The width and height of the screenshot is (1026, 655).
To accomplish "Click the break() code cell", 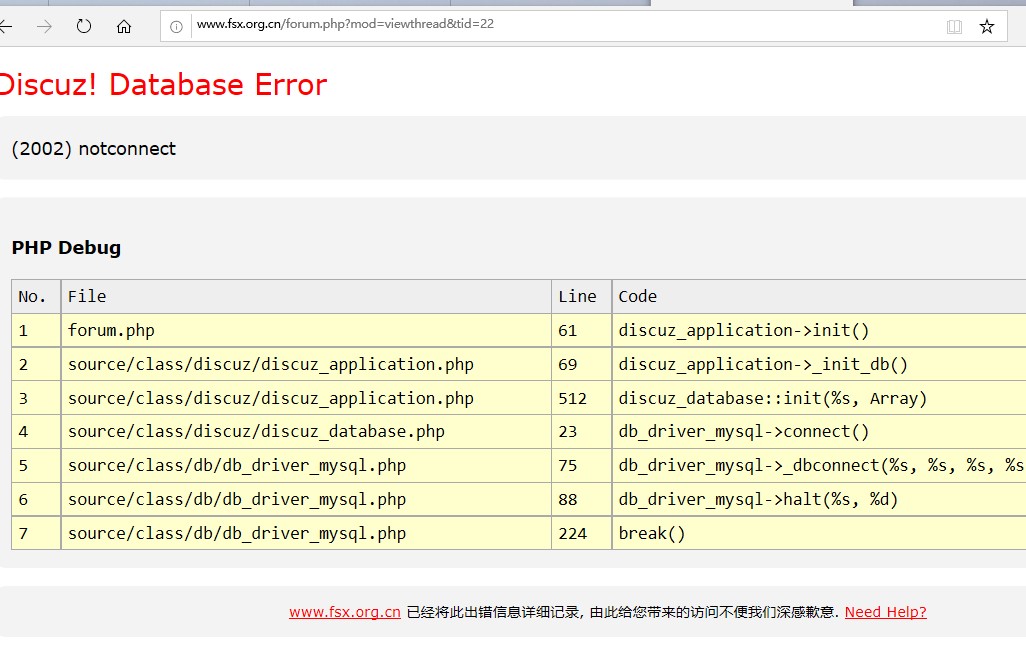I will click(x=652, y=534).
